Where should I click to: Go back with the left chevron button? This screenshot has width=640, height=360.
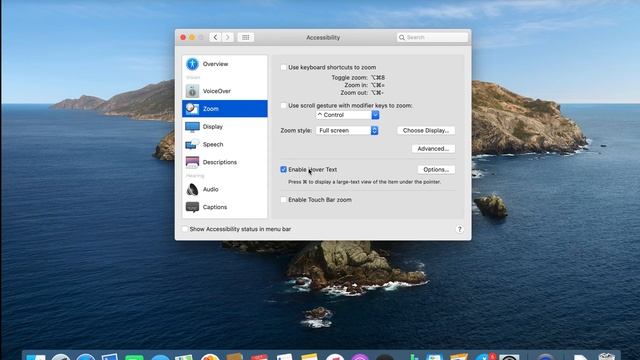[216, 38]
